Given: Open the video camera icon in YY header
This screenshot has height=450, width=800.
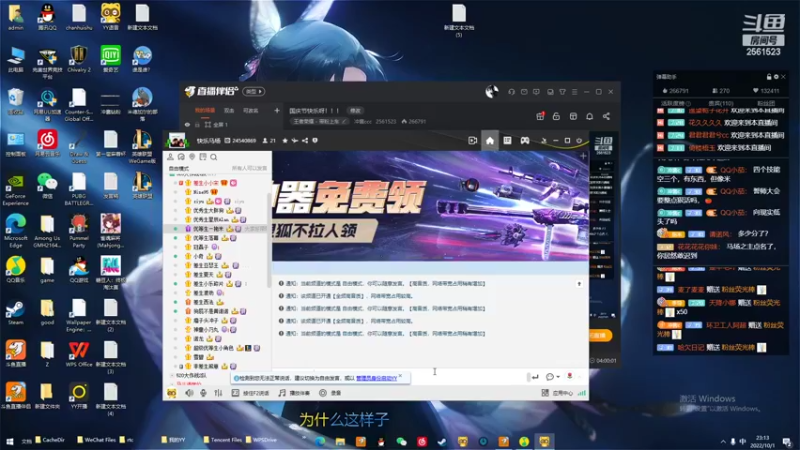Looking at the screenshot, I should point(472,141).
